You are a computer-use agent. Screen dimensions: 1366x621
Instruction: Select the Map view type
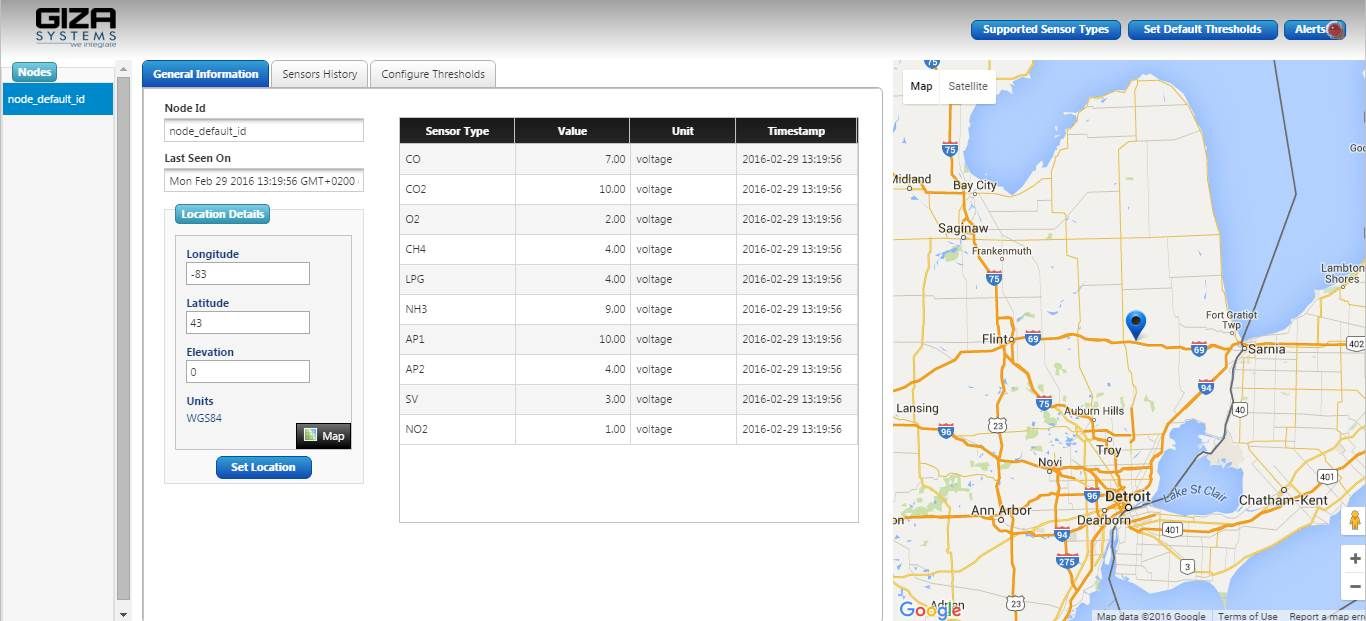click(921, 86)
